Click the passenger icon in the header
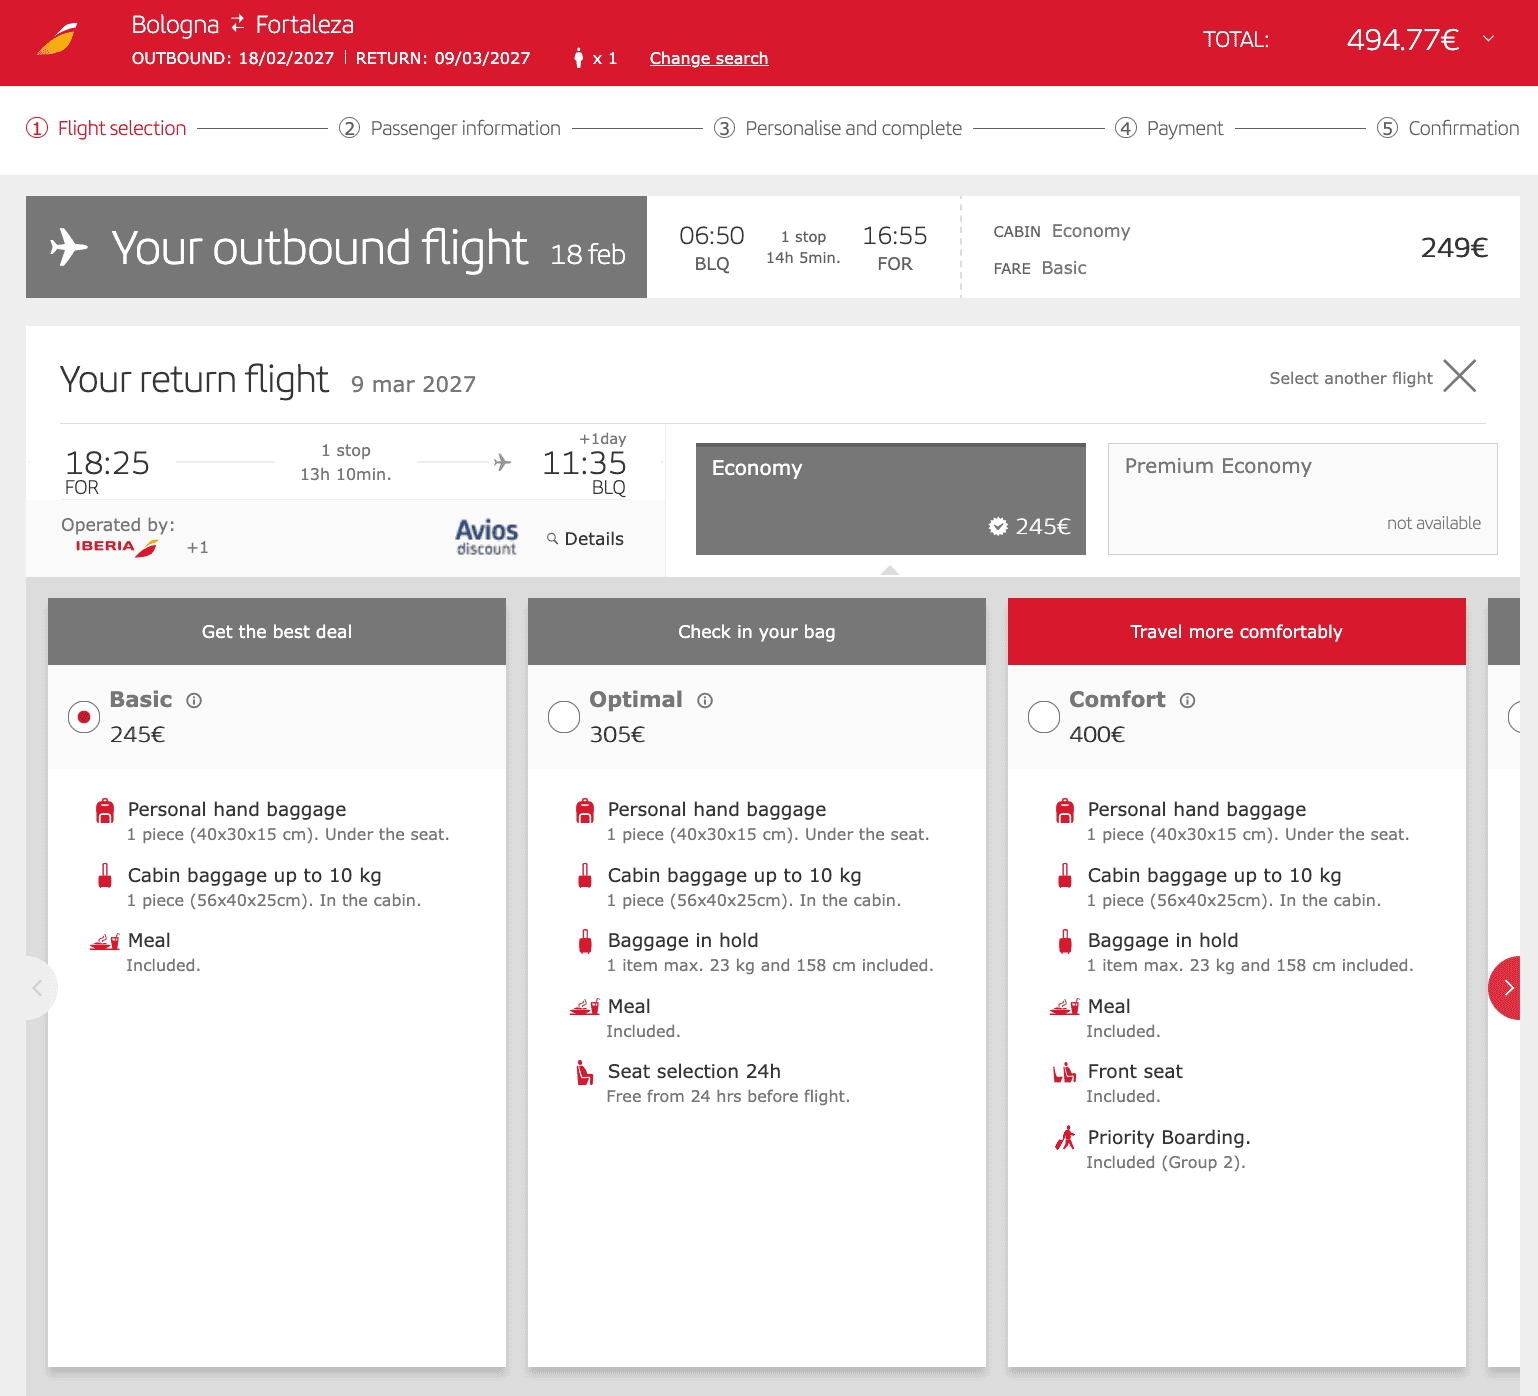 pos(578,58)
